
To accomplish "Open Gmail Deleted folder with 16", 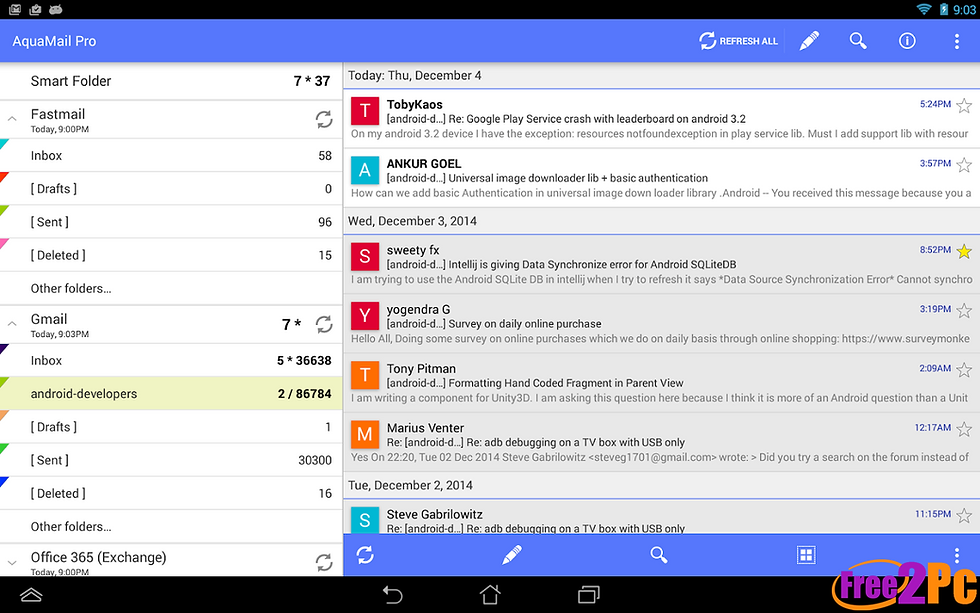I will click(171, 493).
